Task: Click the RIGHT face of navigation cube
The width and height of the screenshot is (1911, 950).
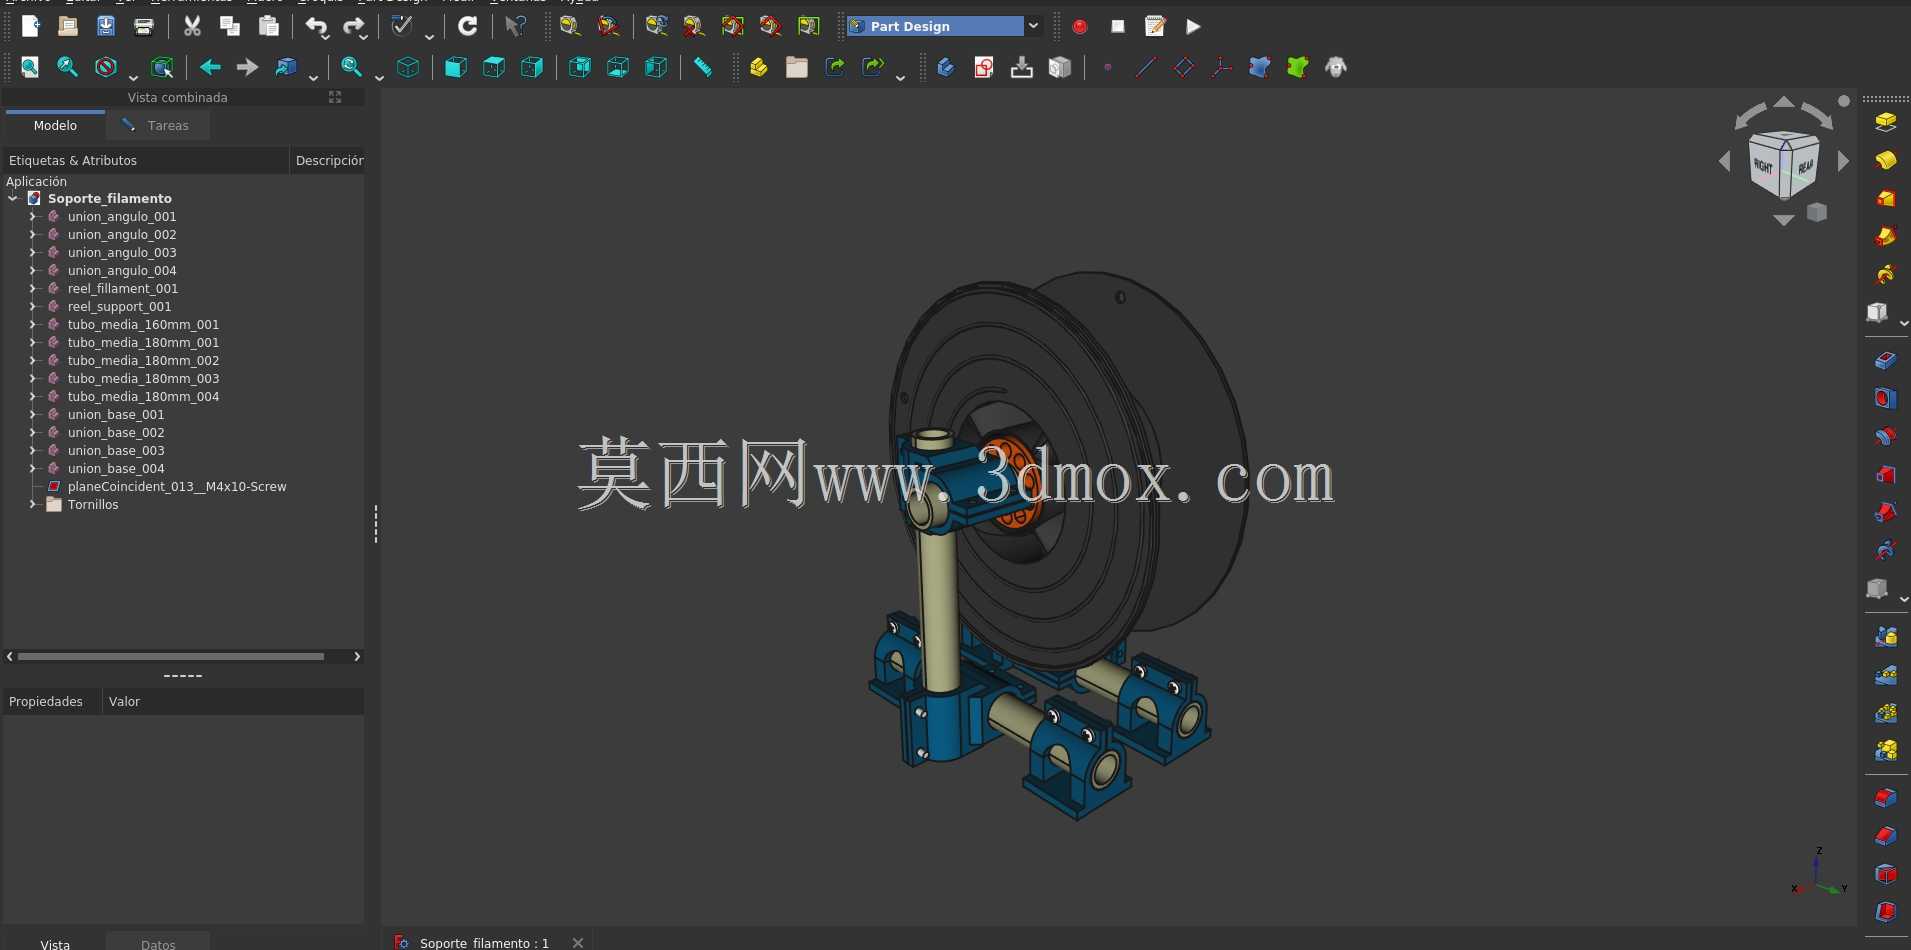Action: pos(1764,166)
